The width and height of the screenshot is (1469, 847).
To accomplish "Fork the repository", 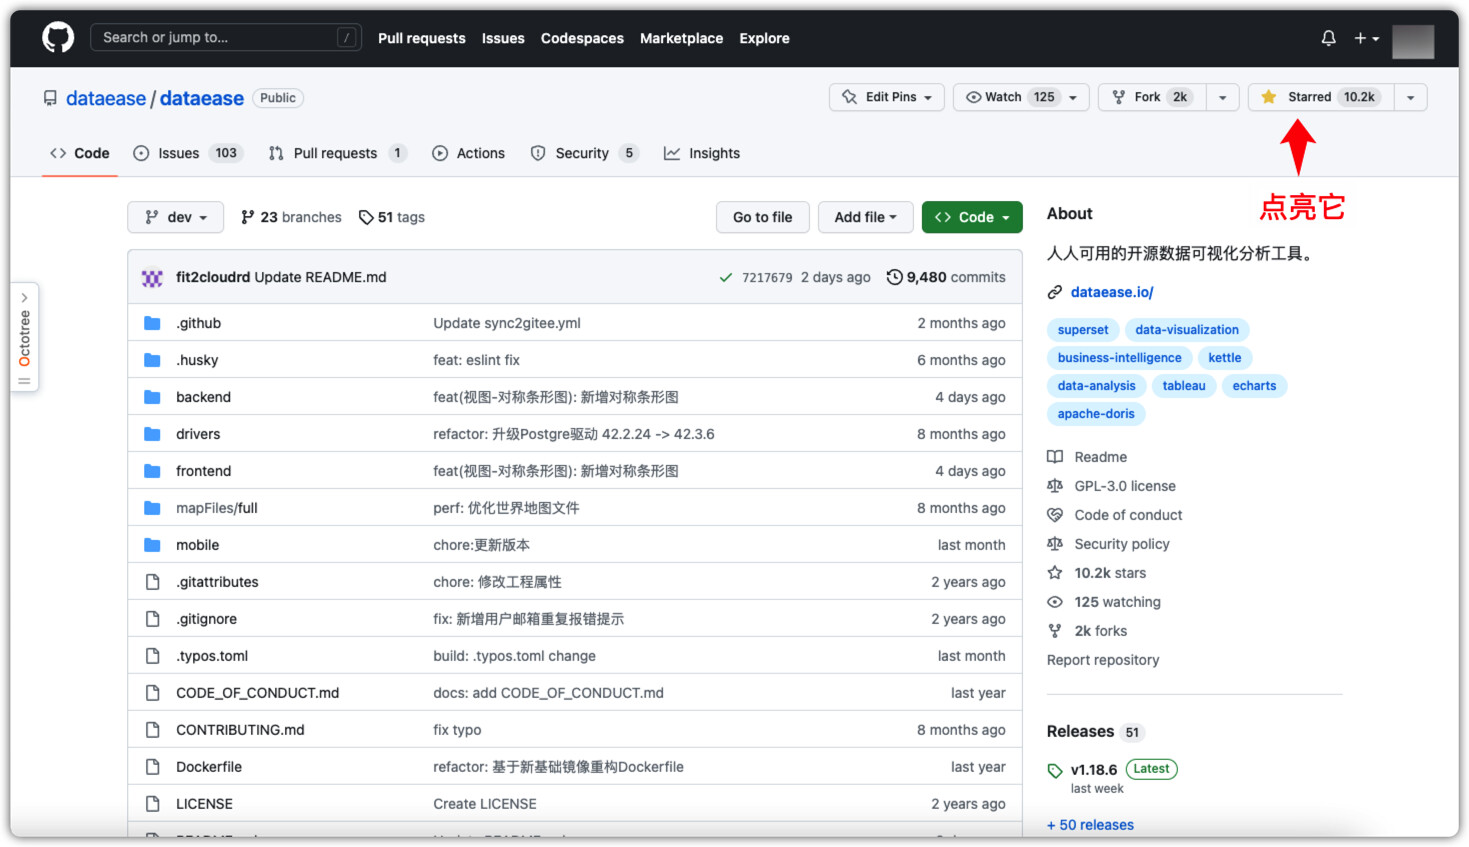I will click(1152, 97).
